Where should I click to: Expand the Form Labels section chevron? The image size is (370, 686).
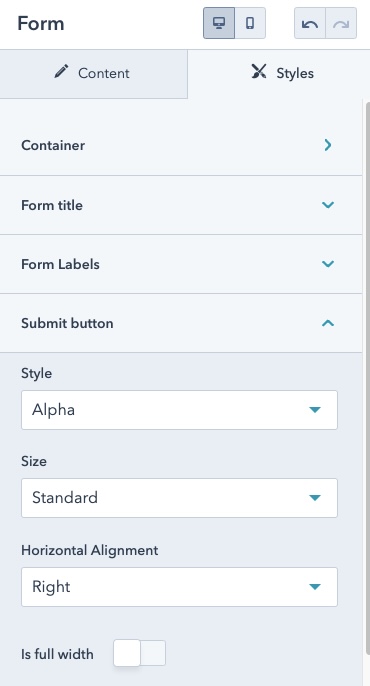point(328,264)
